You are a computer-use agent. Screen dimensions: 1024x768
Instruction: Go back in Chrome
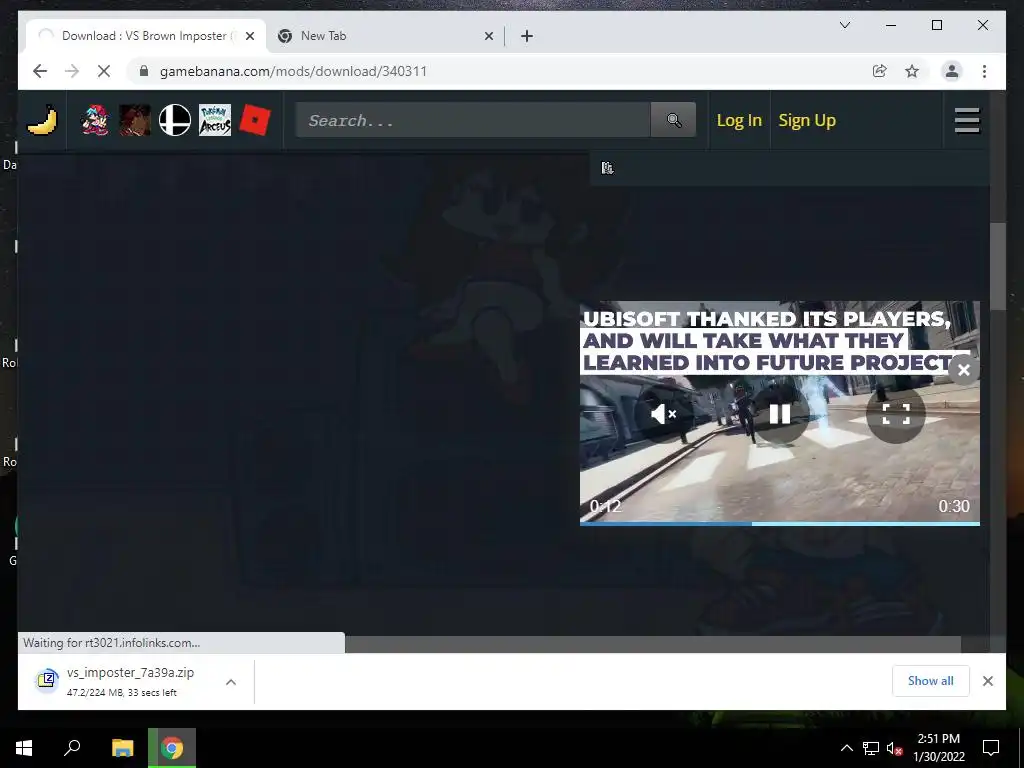pyautogui.click(x=40, y=71)
